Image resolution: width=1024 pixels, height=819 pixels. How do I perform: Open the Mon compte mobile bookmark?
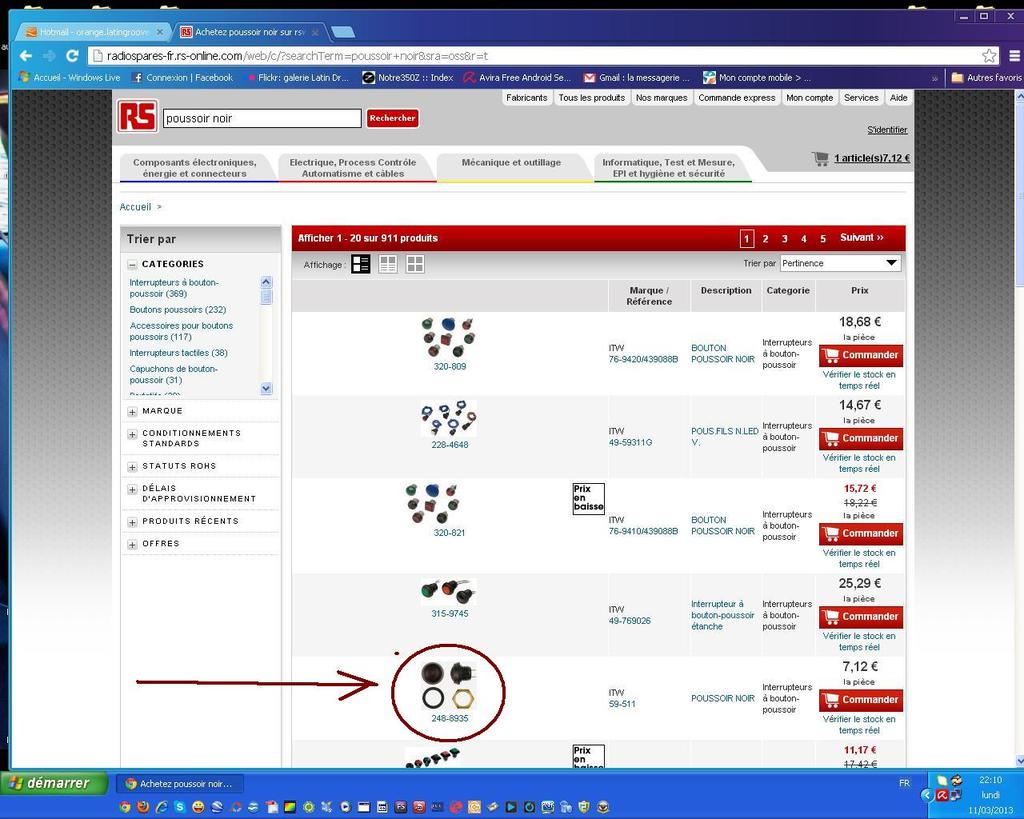(758, 78)
